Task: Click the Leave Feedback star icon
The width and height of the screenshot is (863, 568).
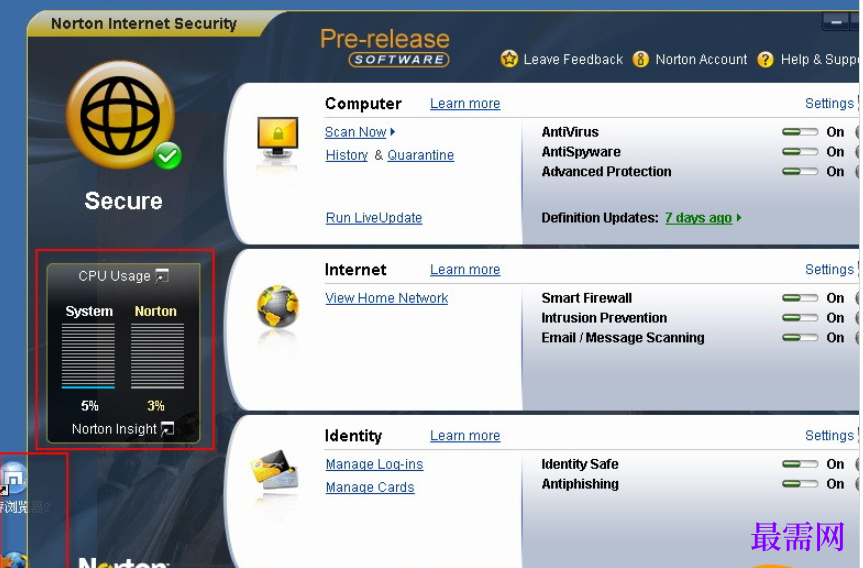Action: tap(509, 59)
